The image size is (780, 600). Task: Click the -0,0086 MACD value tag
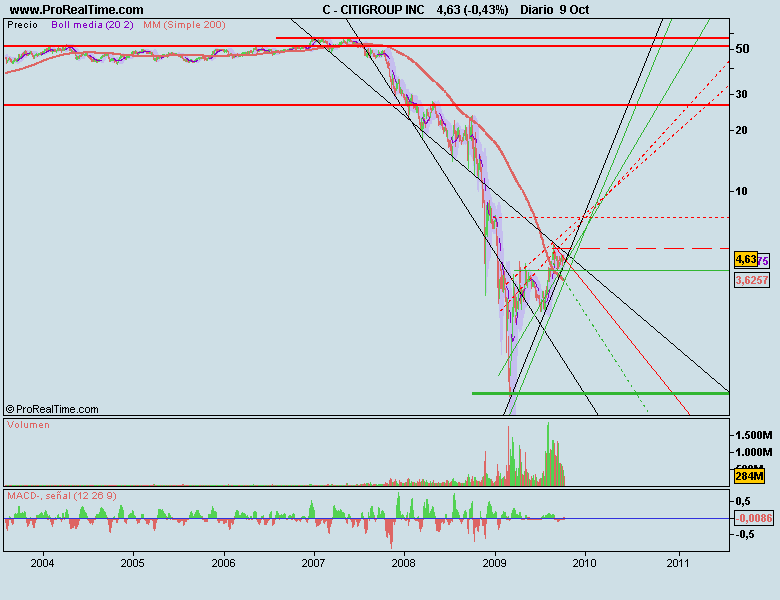[x=754, y=518]
